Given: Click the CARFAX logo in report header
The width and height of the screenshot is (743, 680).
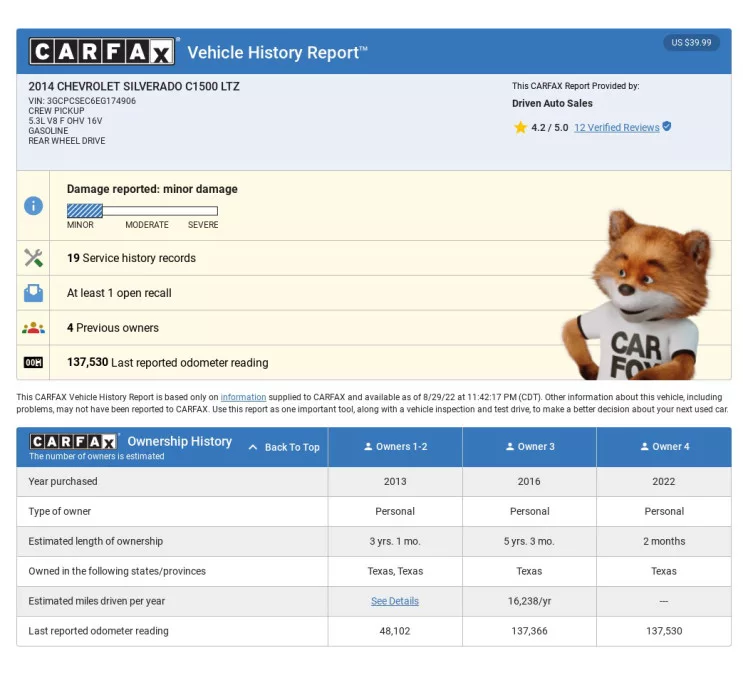Looking at the screenshot, I should point(102,51).
